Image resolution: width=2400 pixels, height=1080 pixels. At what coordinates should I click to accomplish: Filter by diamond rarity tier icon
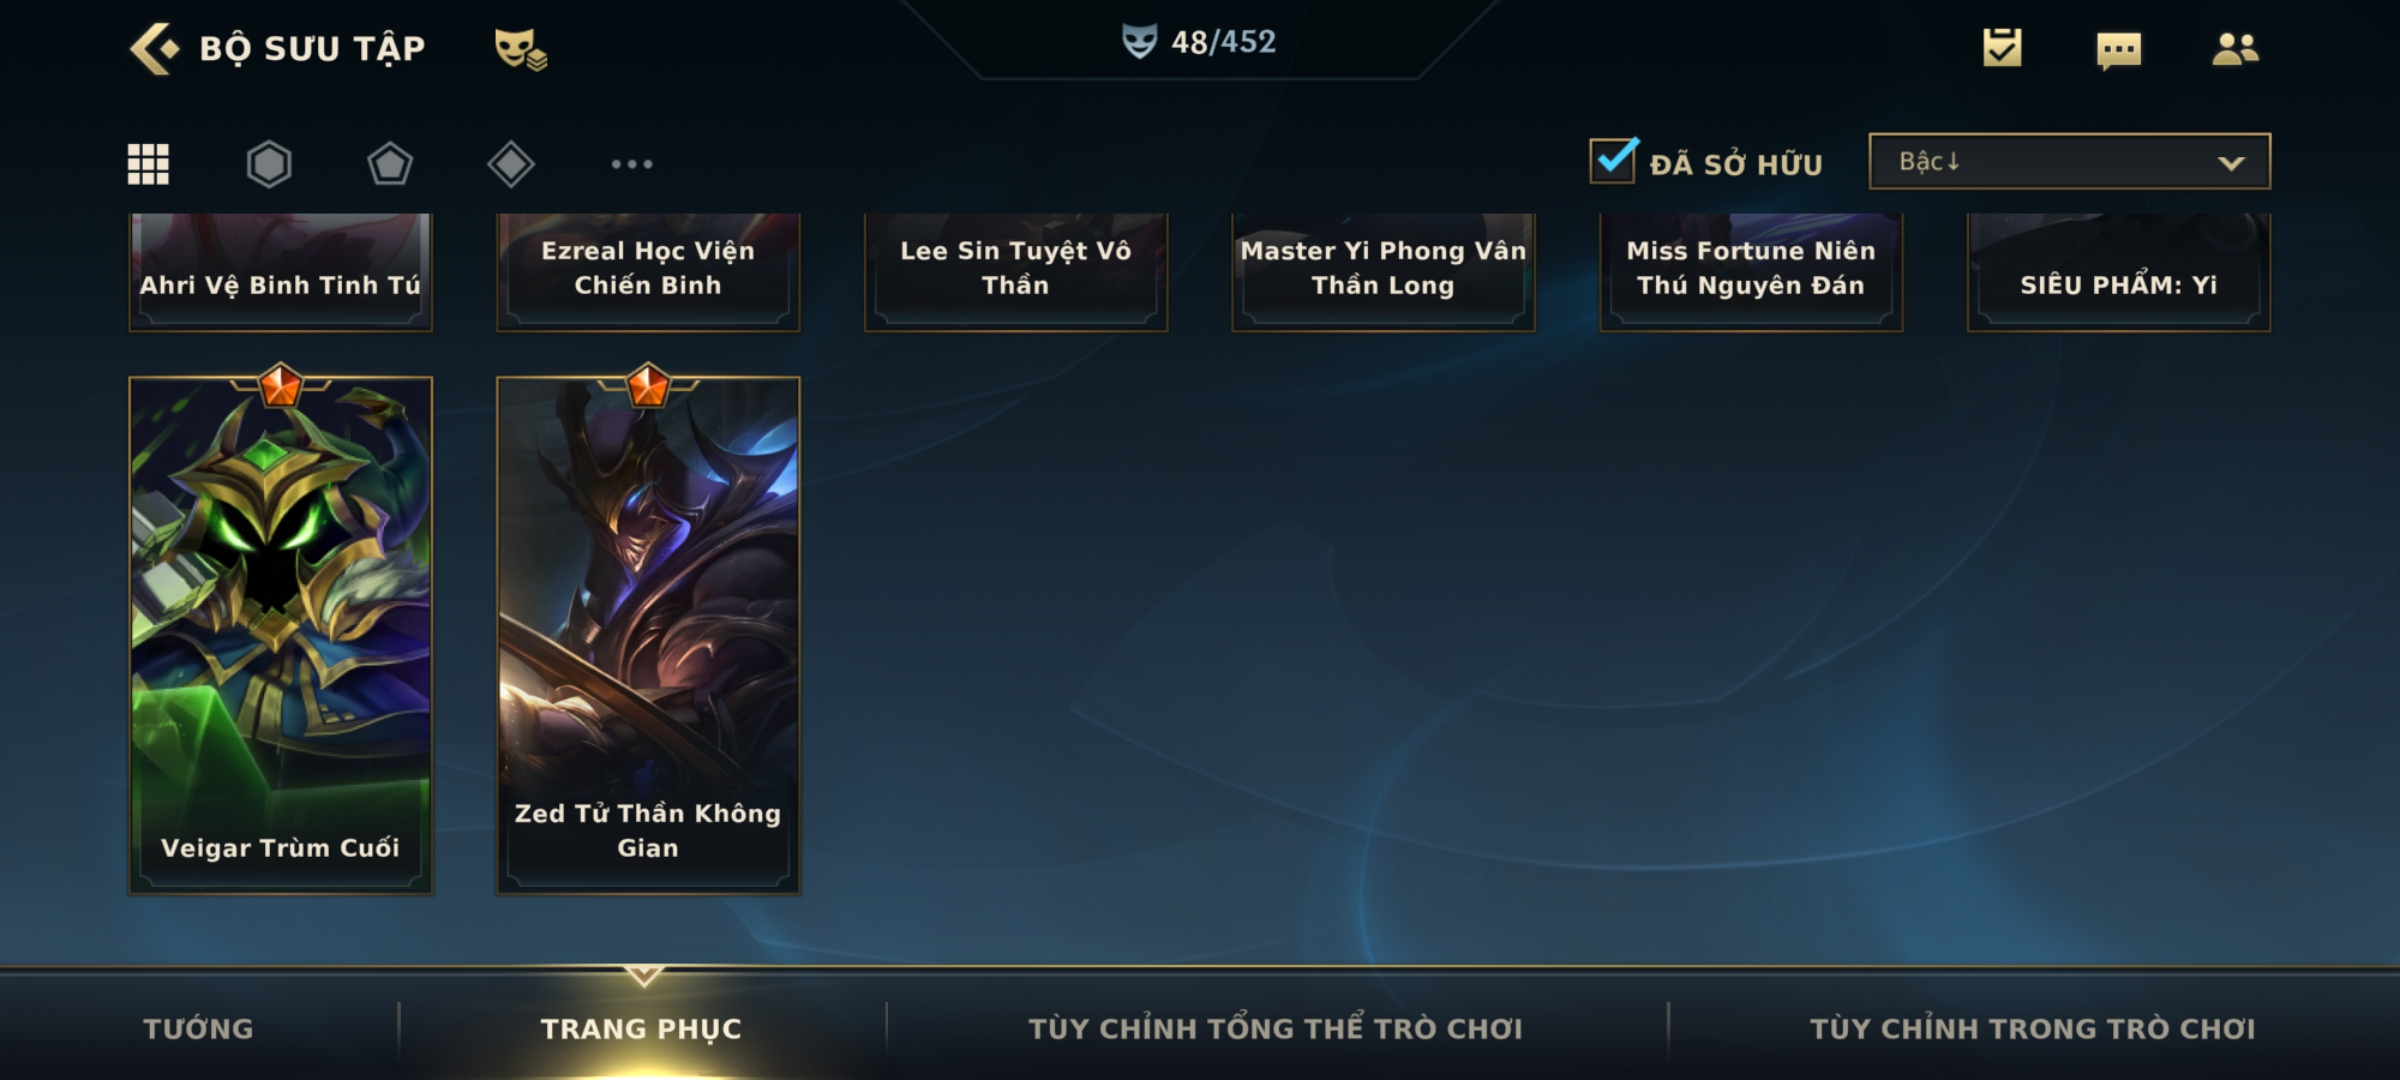511,164
